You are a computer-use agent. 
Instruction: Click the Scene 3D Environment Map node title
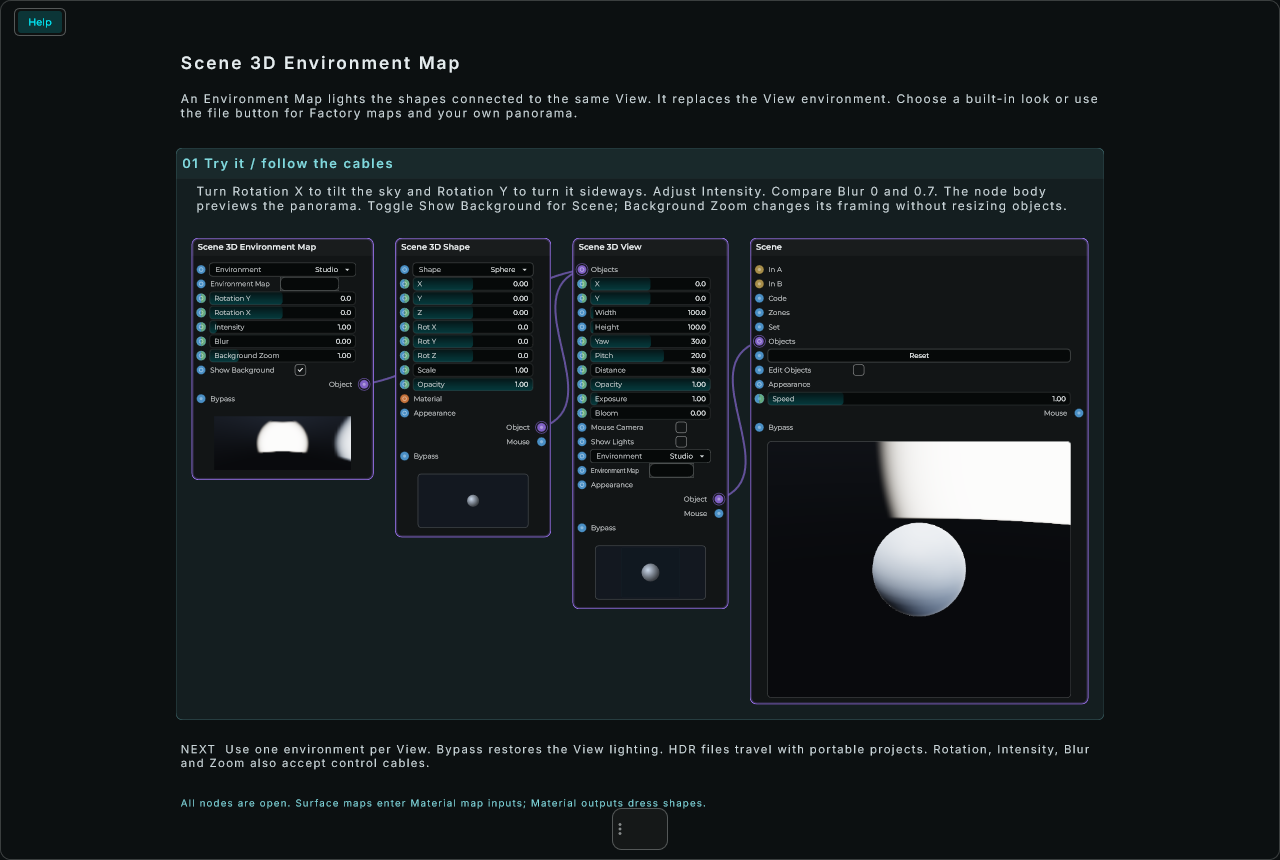257,247
